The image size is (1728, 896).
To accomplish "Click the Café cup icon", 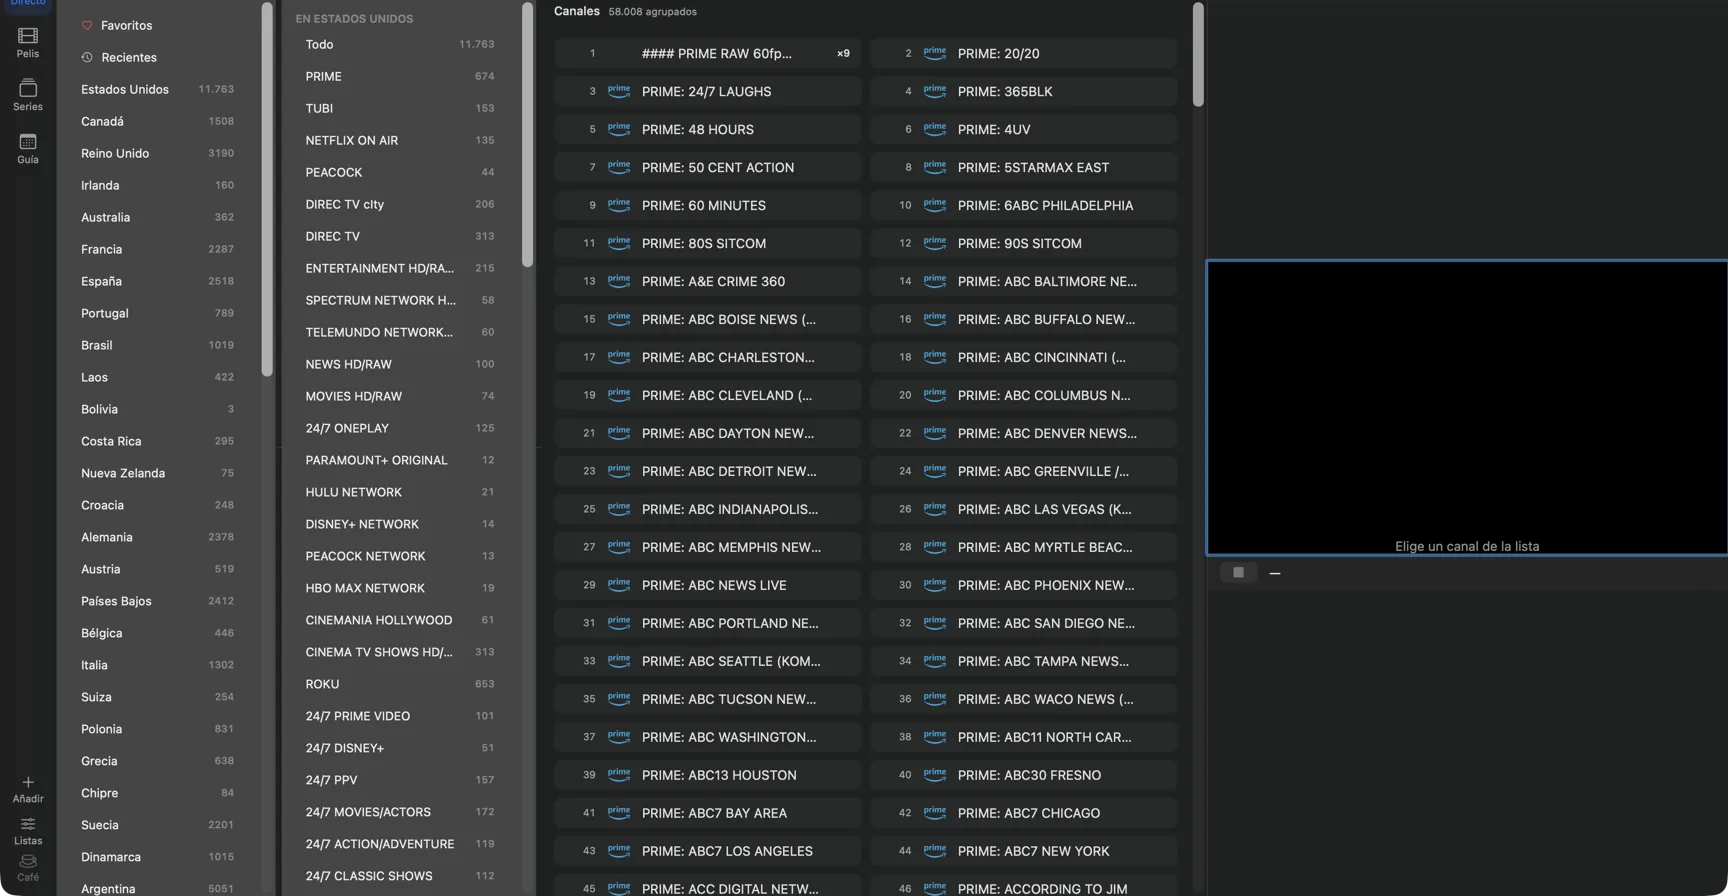I will click(x=28, y=861).
